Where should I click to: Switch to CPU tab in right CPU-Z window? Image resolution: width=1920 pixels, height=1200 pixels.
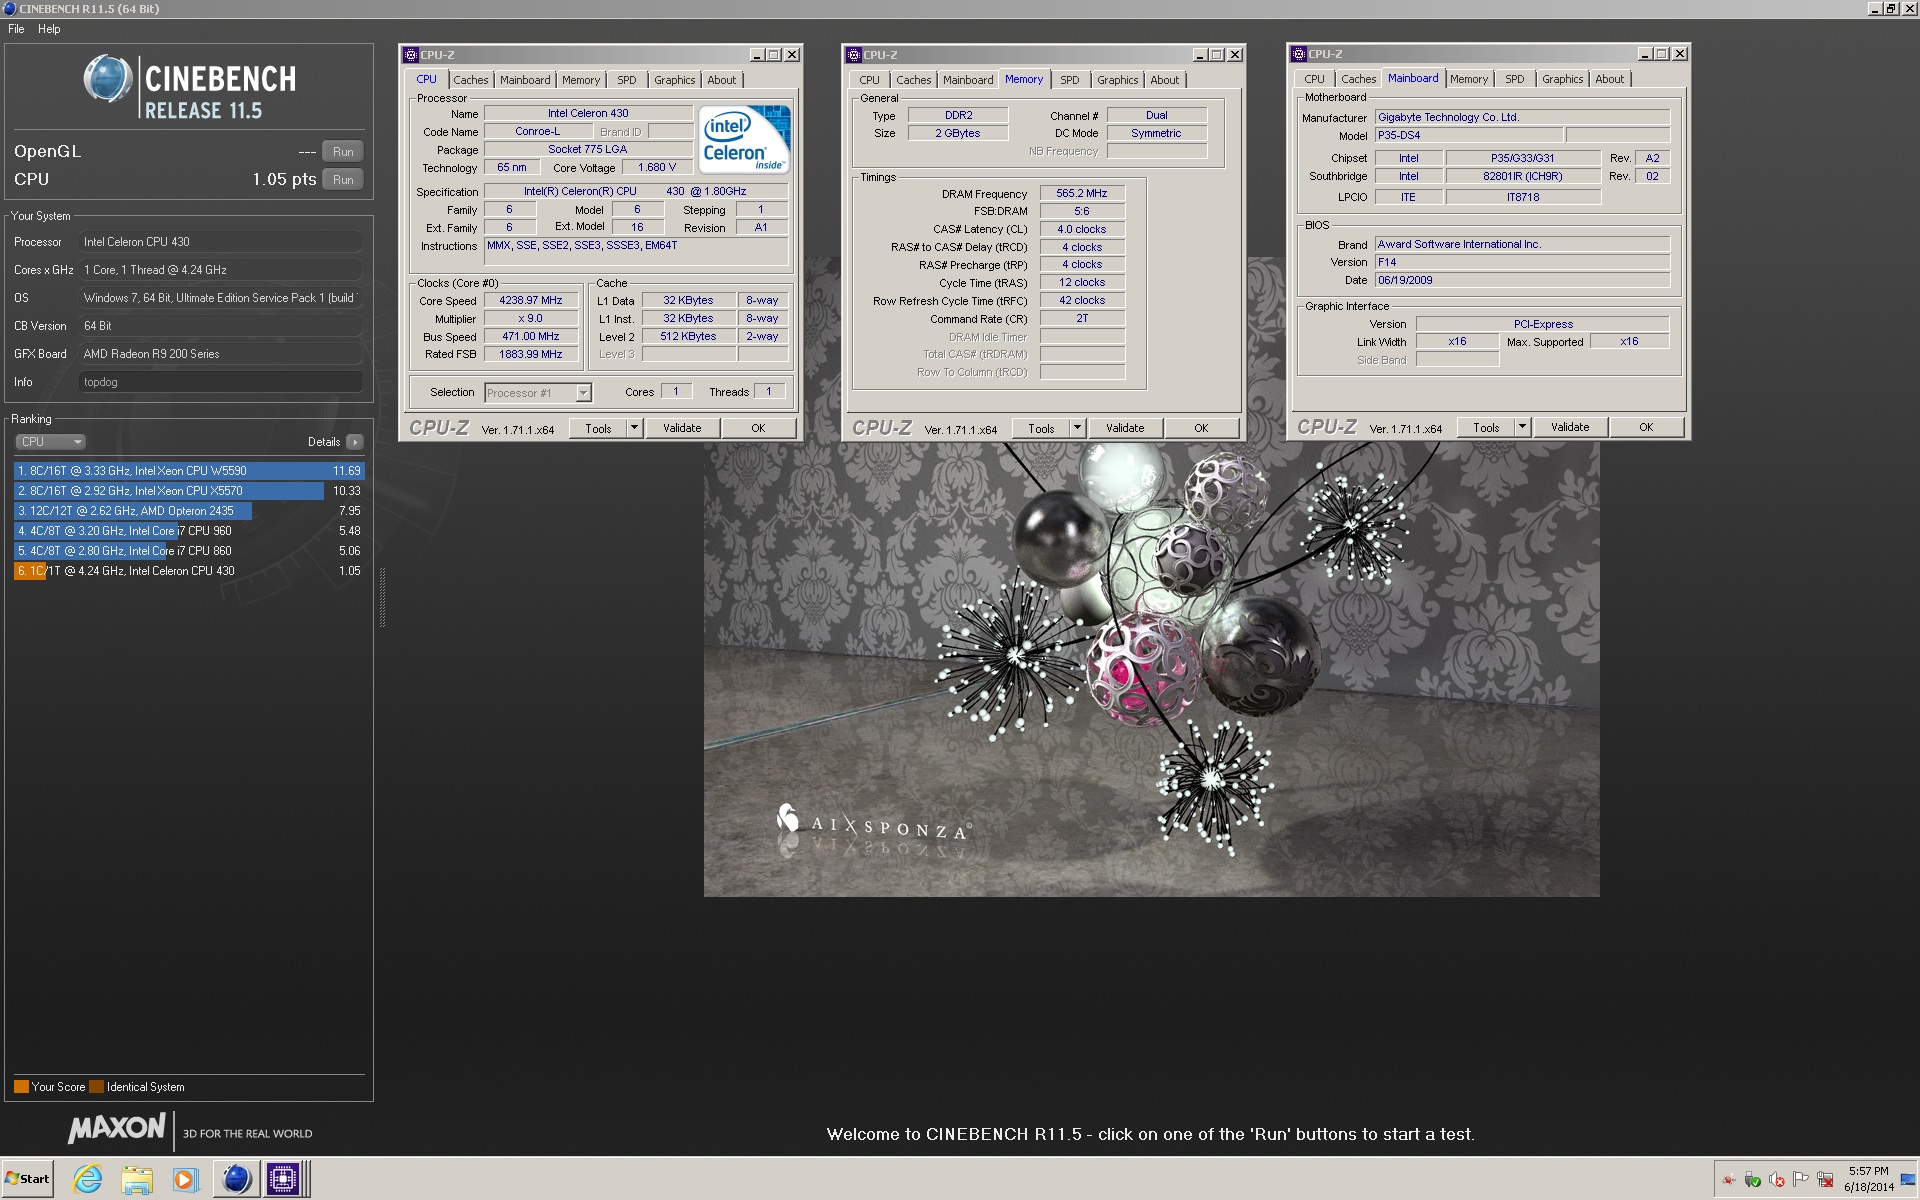[1314, 79]
